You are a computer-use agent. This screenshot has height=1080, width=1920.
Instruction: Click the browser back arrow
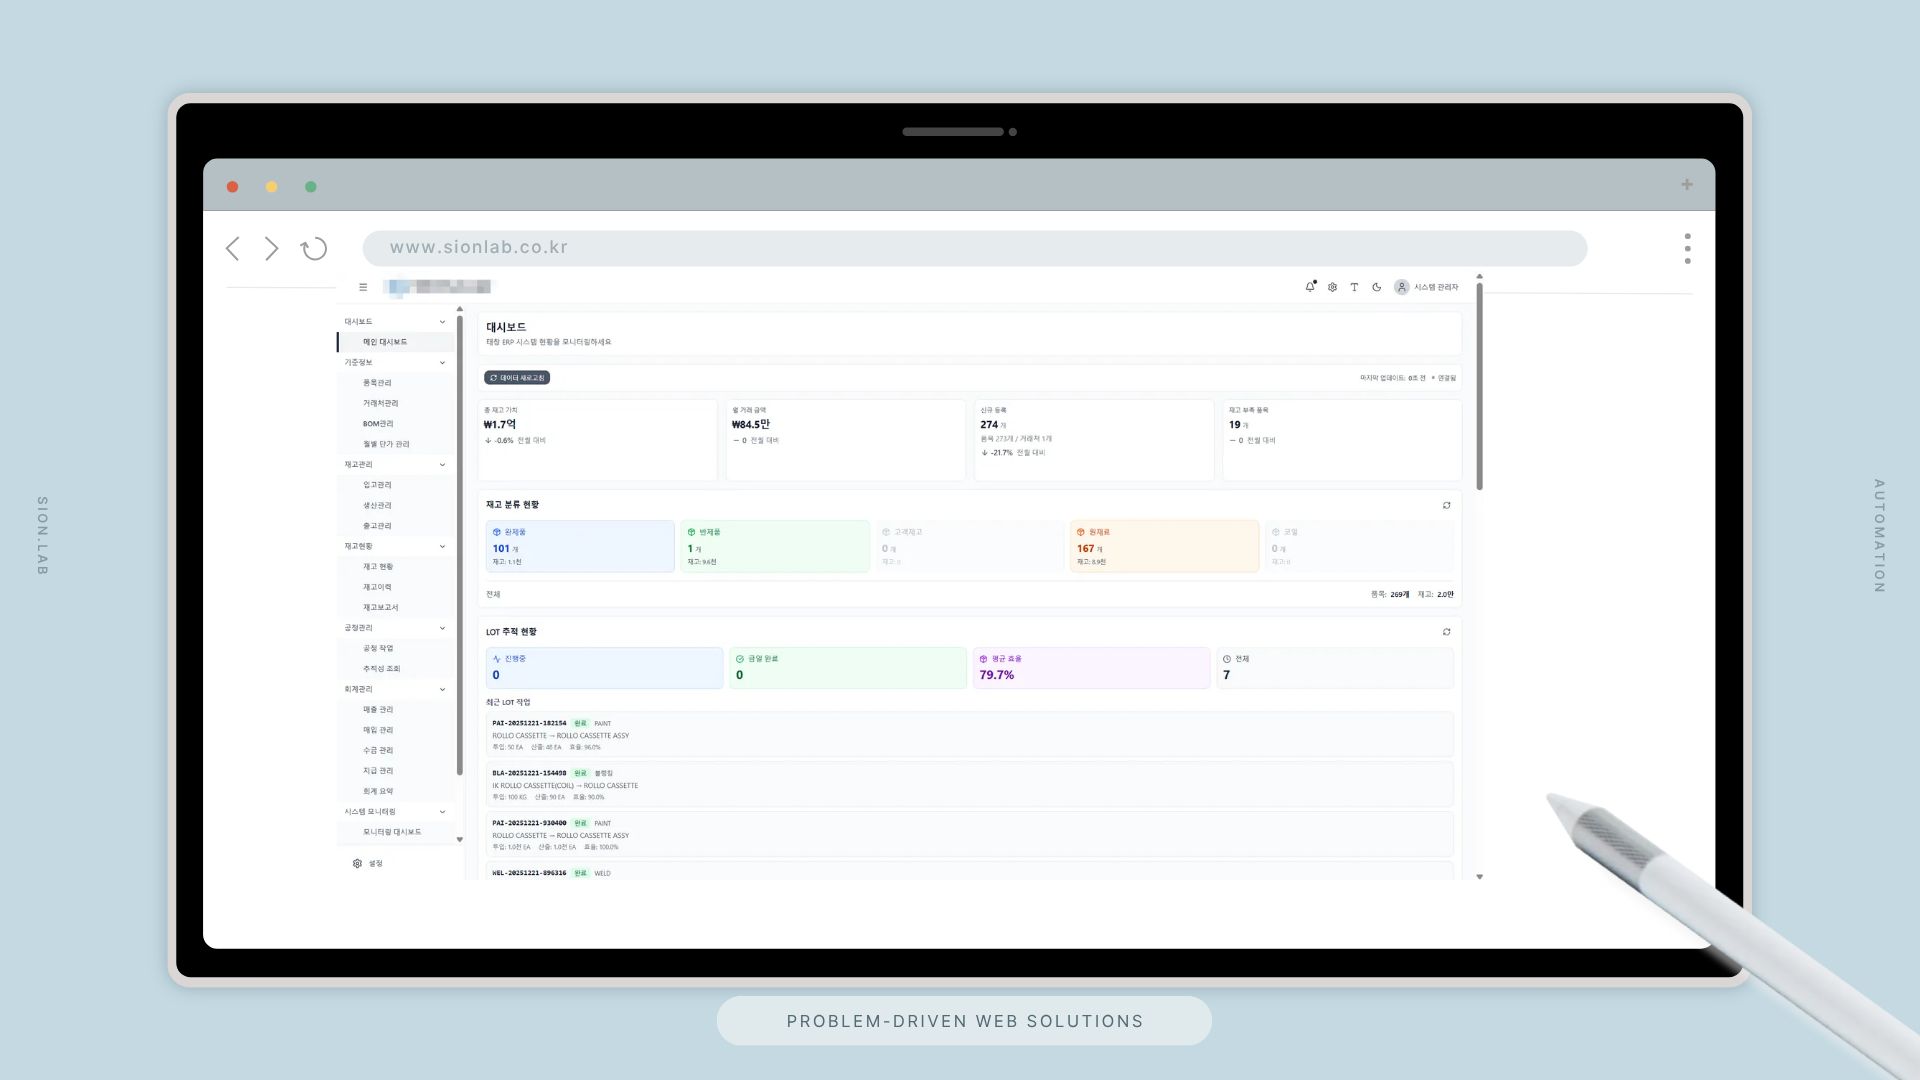point(233,249)
